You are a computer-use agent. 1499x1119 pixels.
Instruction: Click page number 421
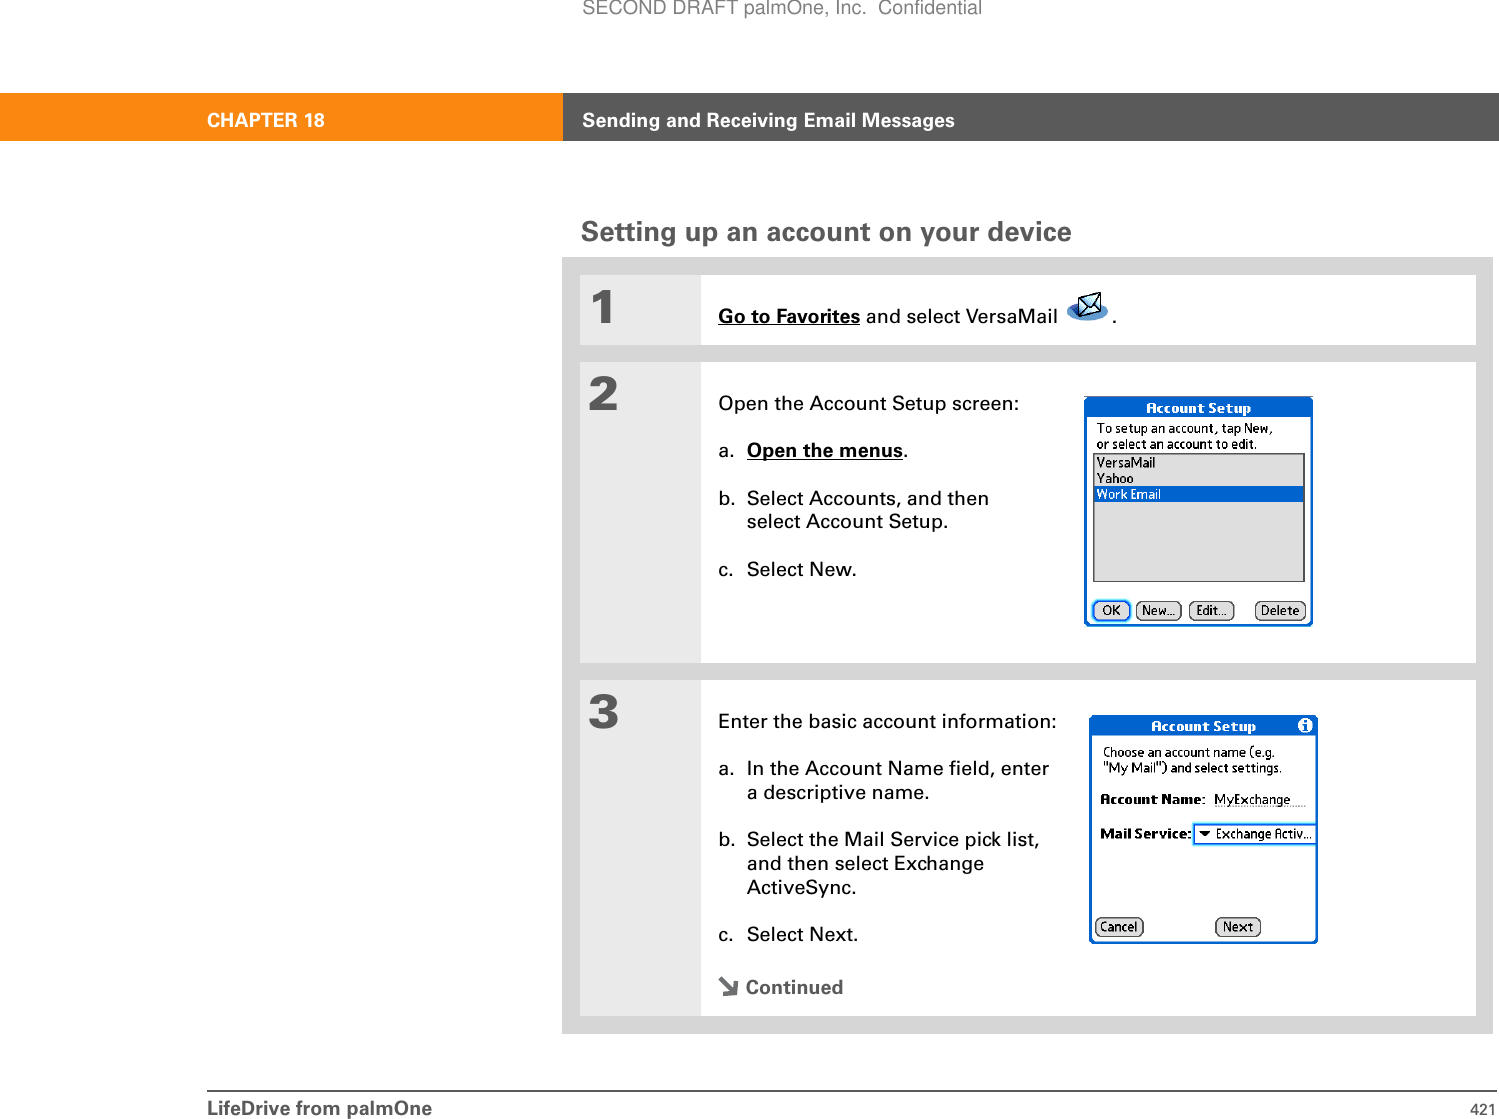(1483, 1109)
